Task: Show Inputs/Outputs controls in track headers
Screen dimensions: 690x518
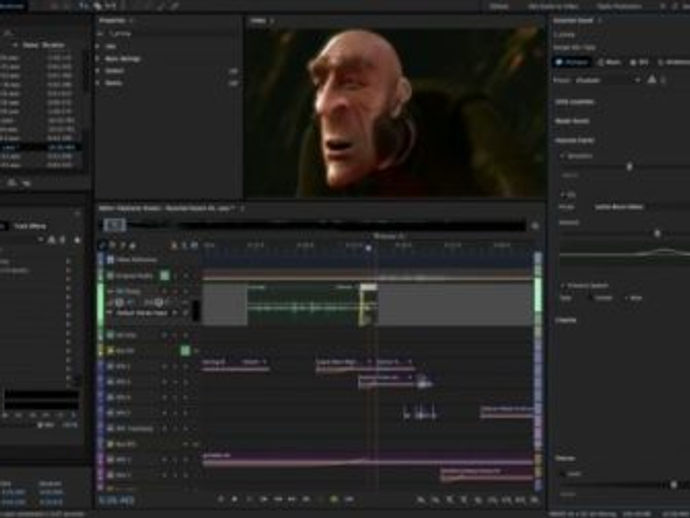Action: 102,246
